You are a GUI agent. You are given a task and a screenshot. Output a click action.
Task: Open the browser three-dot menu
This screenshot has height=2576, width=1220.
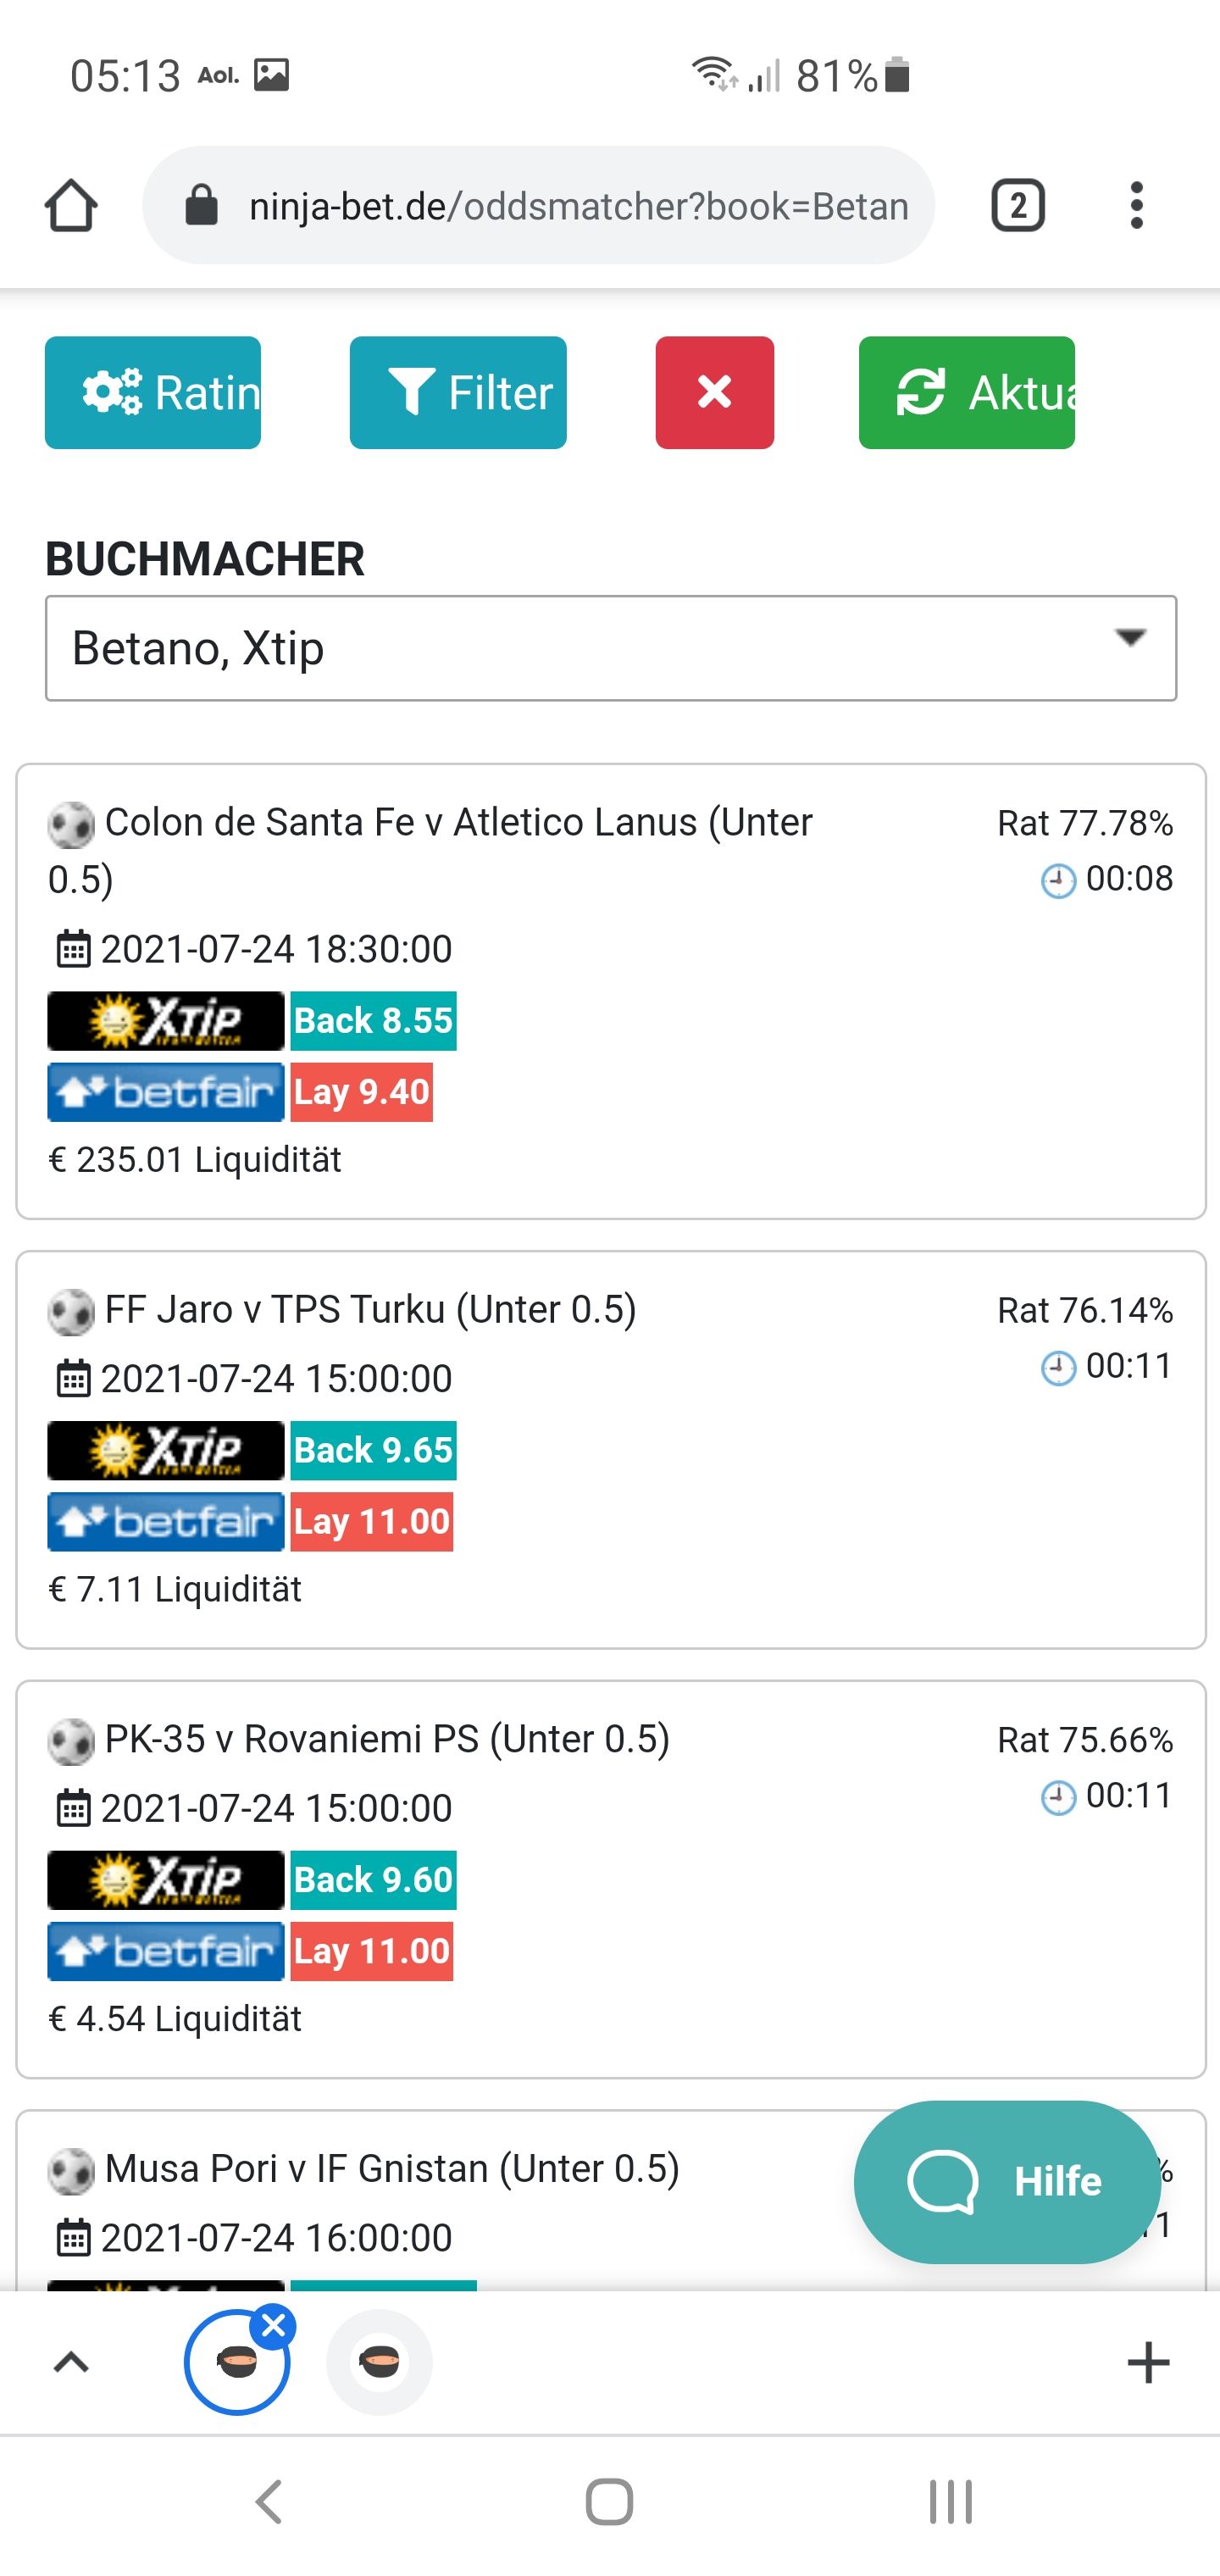coord(1136,206)
